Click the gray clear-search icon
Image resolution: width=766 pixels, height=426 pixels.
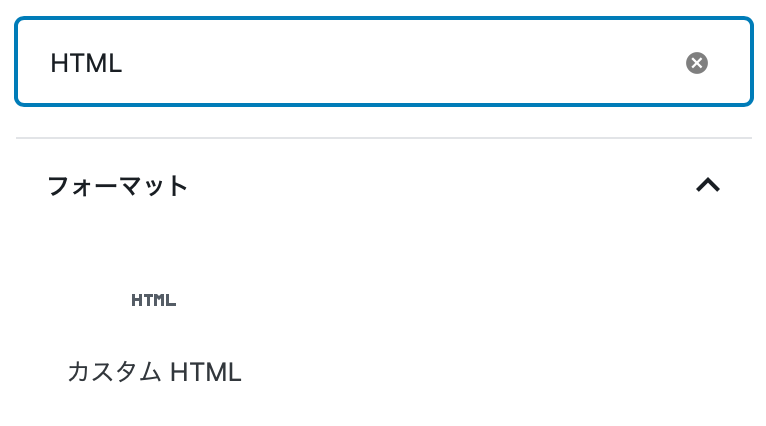(697, 63)
